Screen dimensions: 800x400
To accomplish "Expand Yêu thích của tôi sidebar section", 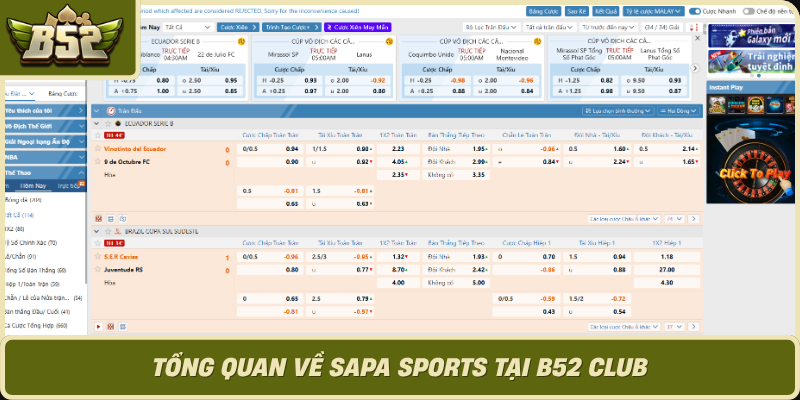I will pos(44,110).
